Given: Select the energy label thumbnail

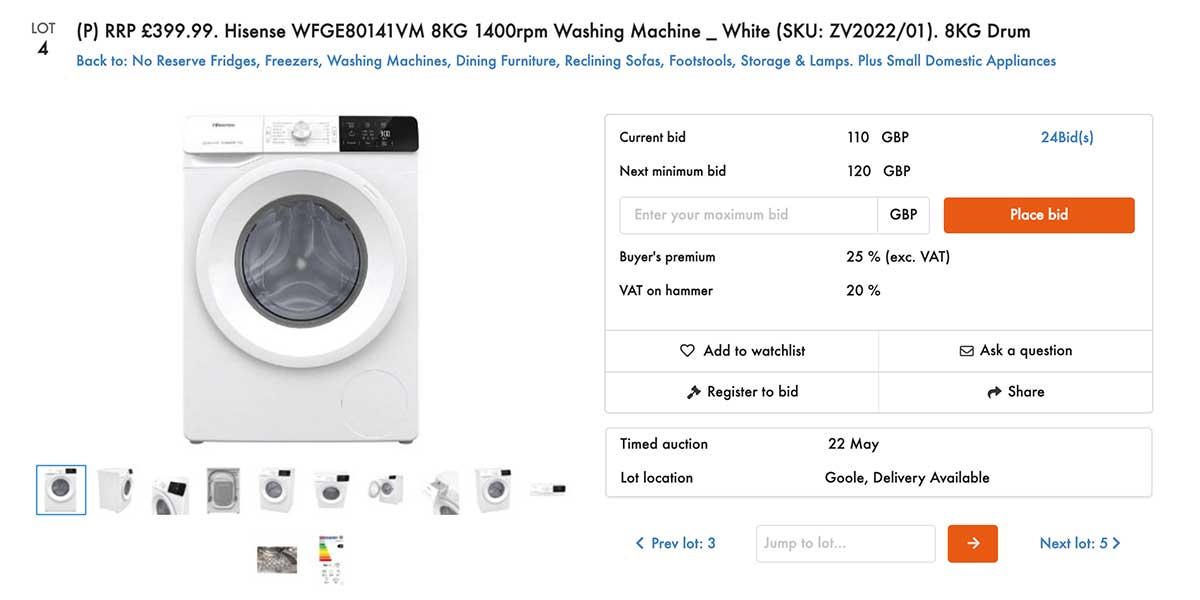Looking at the screenshot, I should click(331, 559).
